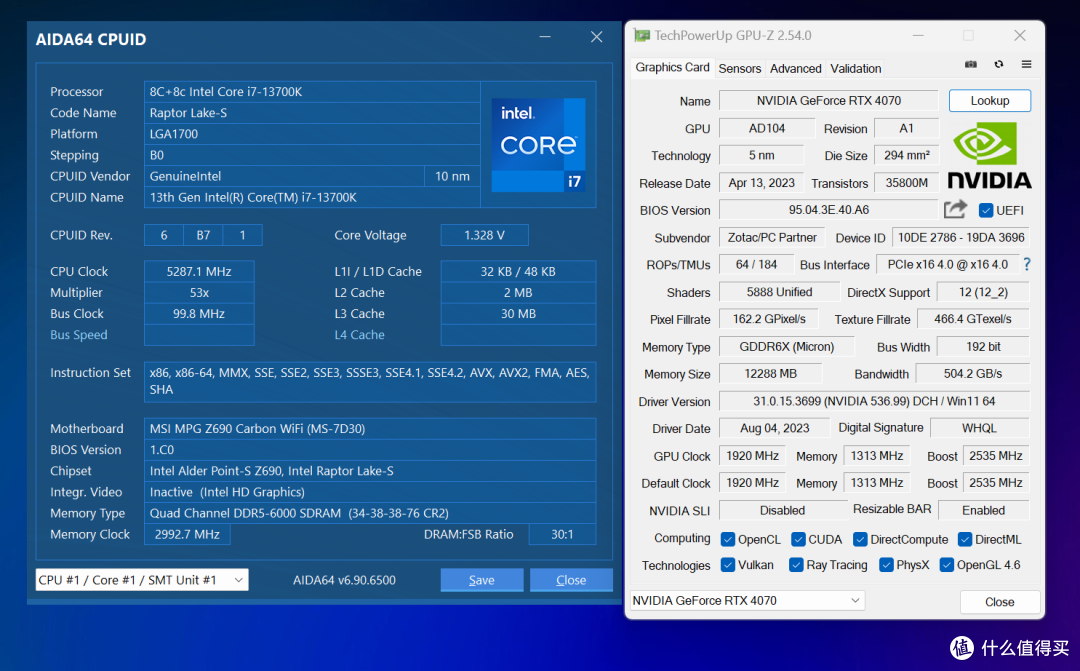Click the GPU-Z title bar app icon
The height and width of the screenshot is (671, 1080).
[x=642, y=35]
